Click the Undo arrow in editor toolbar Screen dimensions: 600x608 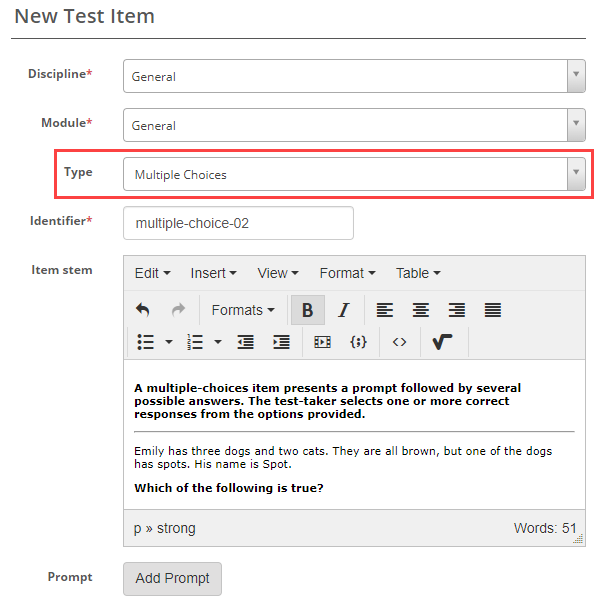pyautogui.click(x=142, y=310)
